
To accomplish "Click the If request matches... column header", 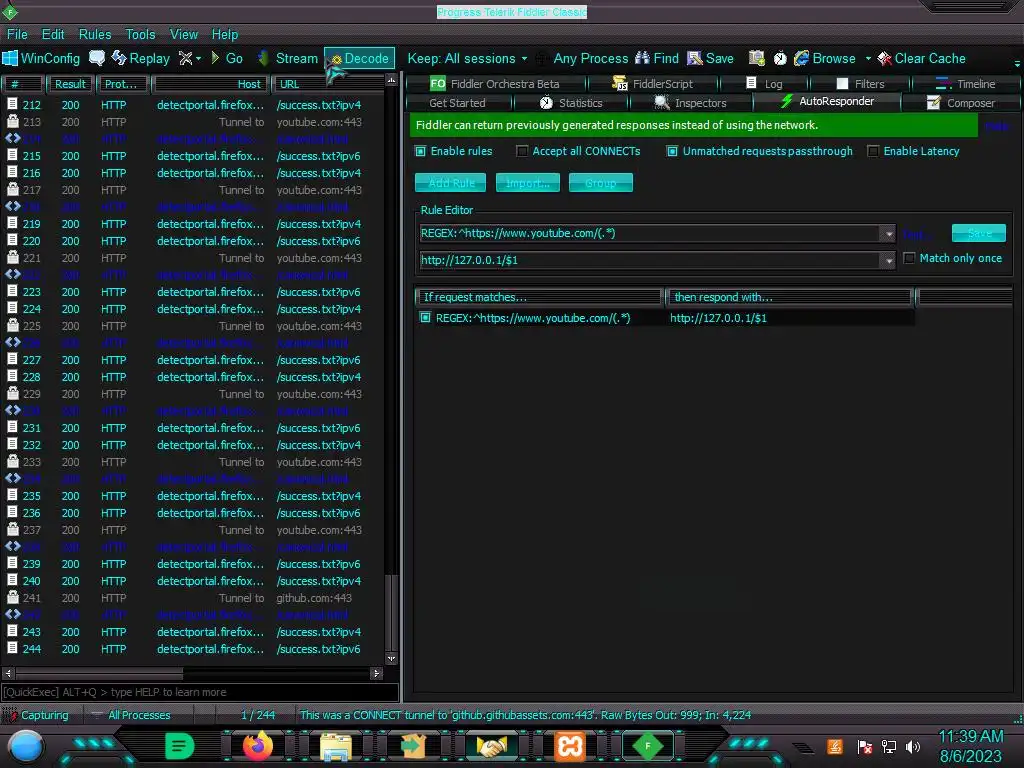I will [x=539, y=298].
